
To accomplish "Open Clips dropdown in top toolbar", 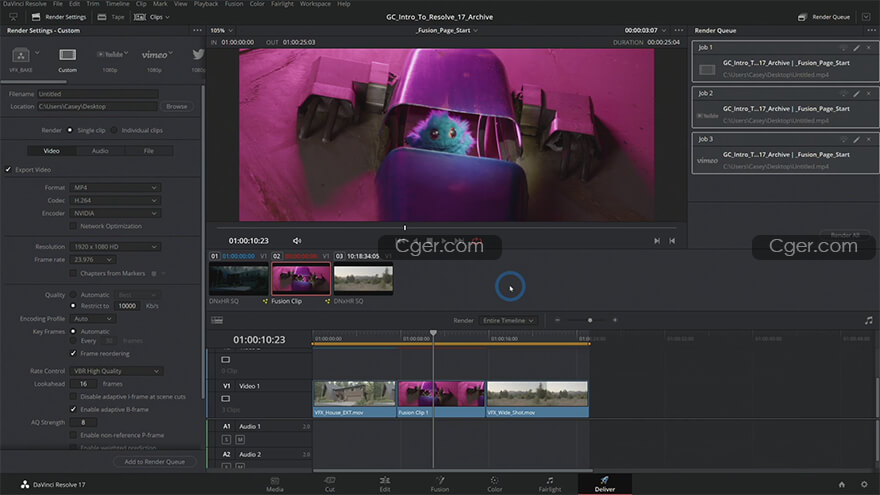I will click(152, 17).
